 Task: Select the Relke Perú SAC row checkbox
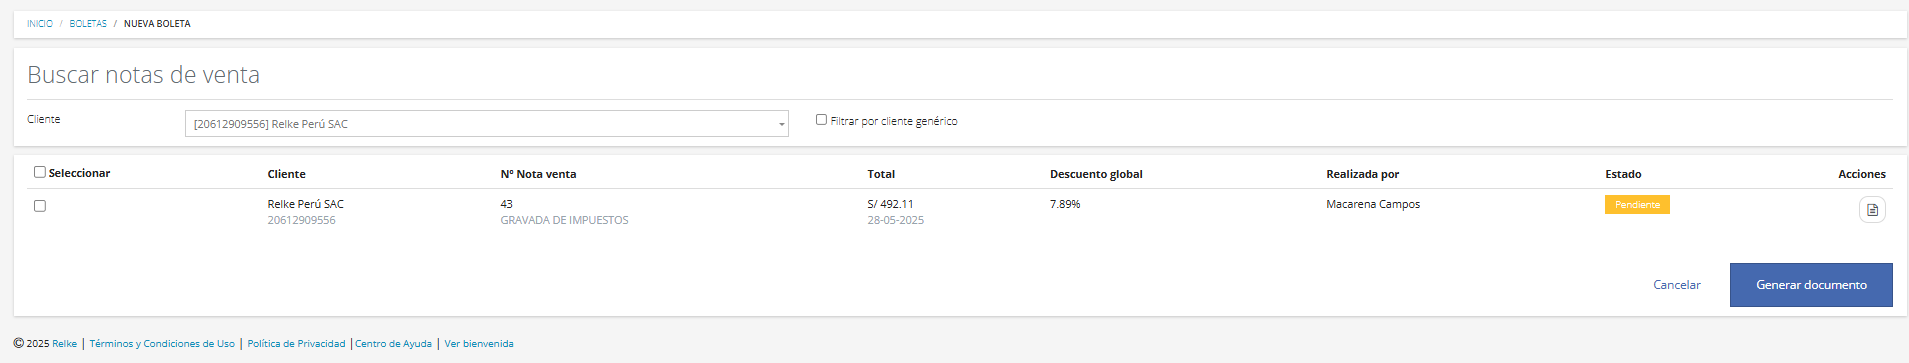pos(40,206)
